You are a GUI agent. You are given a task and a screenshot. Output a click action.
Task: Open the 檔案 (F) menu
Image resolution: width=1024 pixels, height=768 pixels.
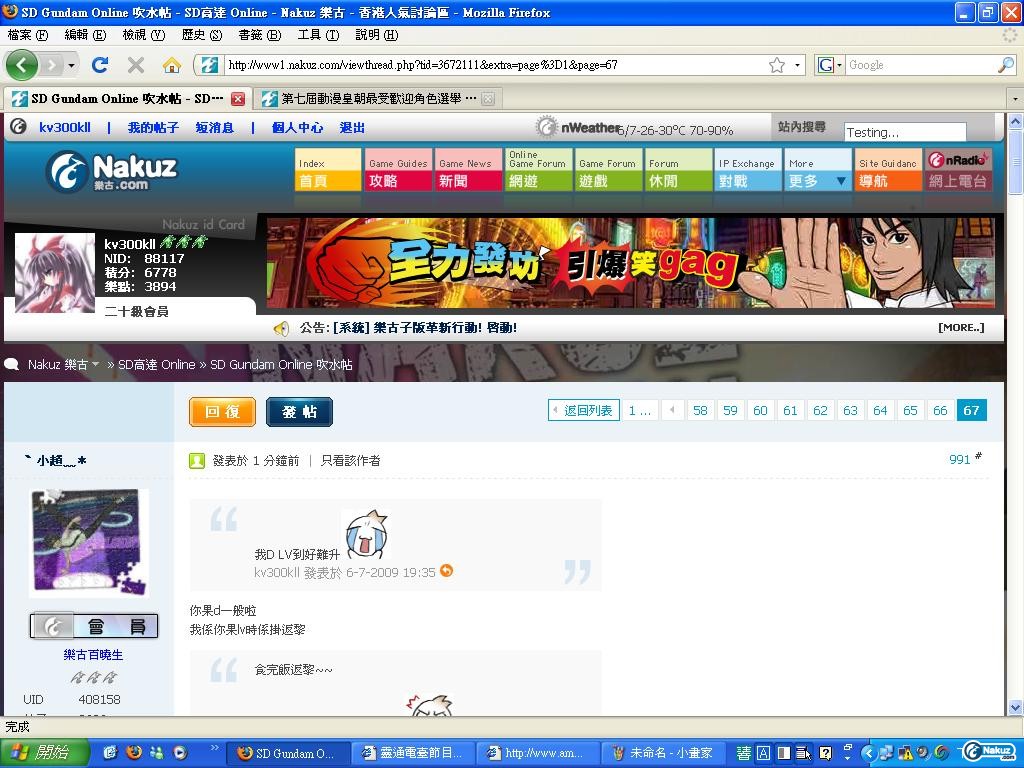pos(28,35)
